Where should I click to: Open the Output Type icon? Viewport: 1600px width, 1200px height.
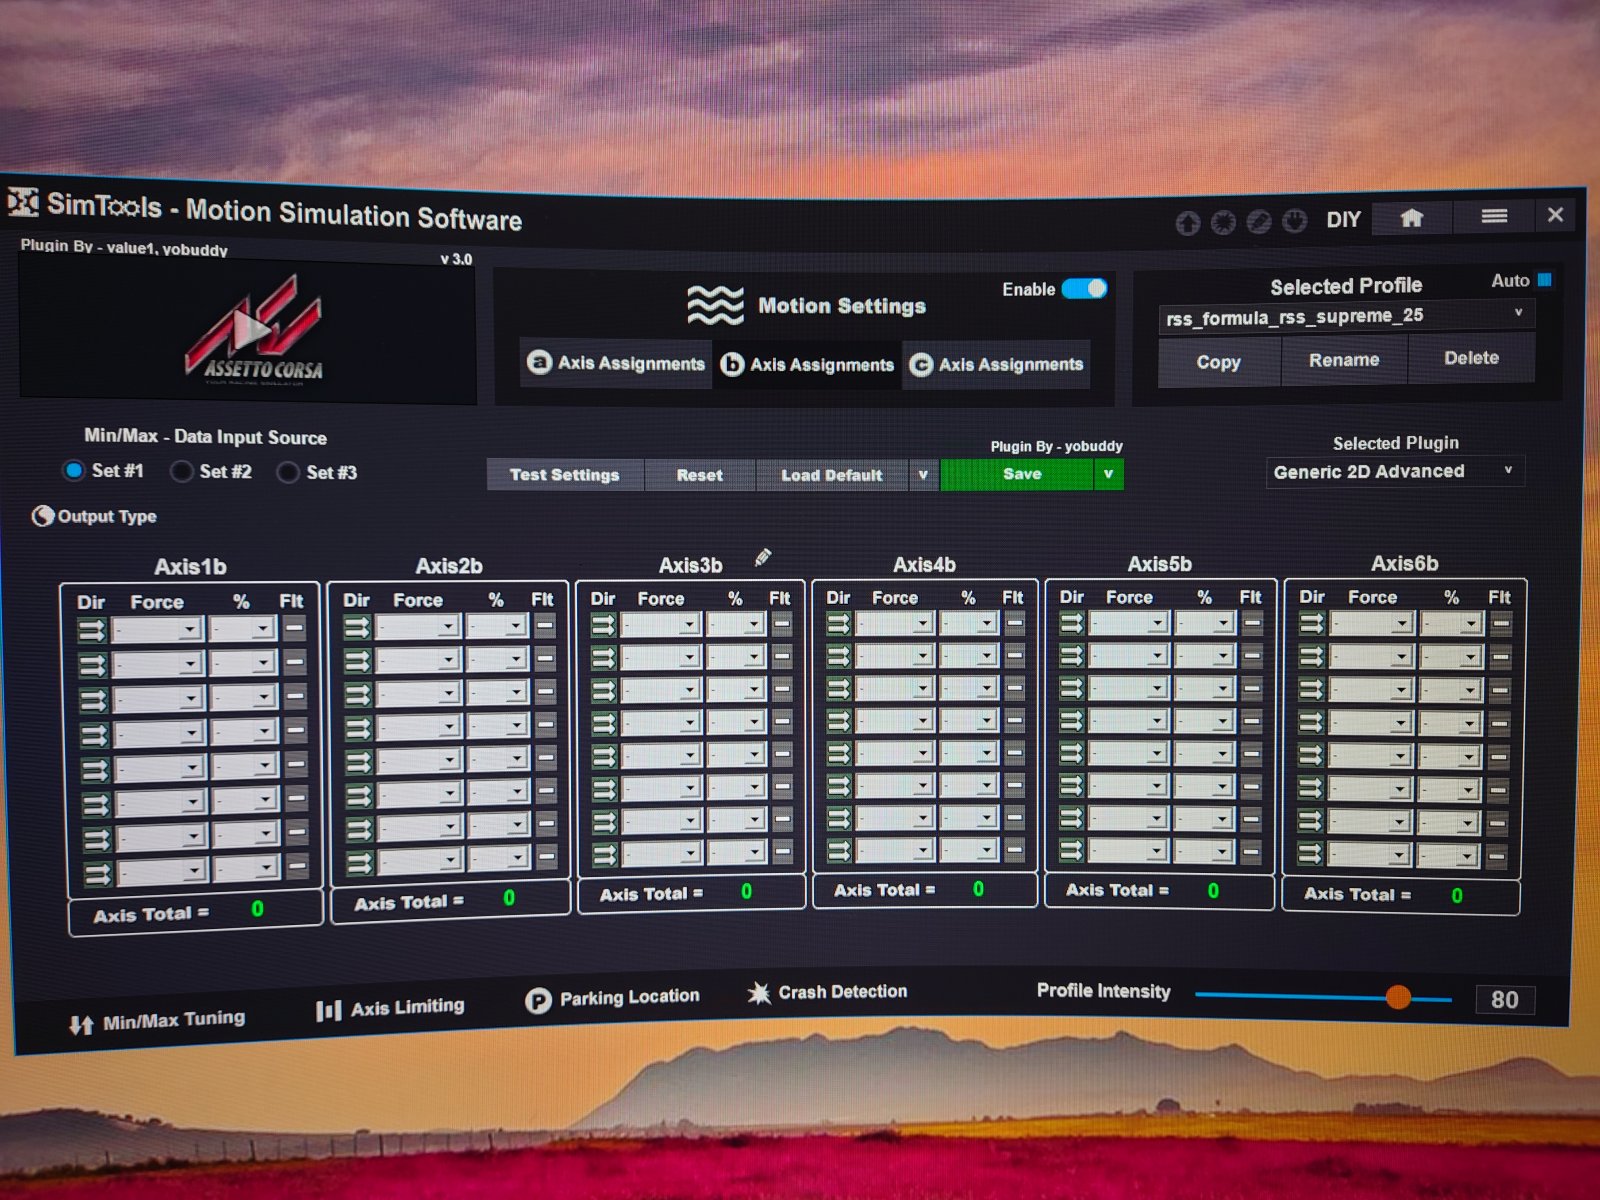(43, 516)
